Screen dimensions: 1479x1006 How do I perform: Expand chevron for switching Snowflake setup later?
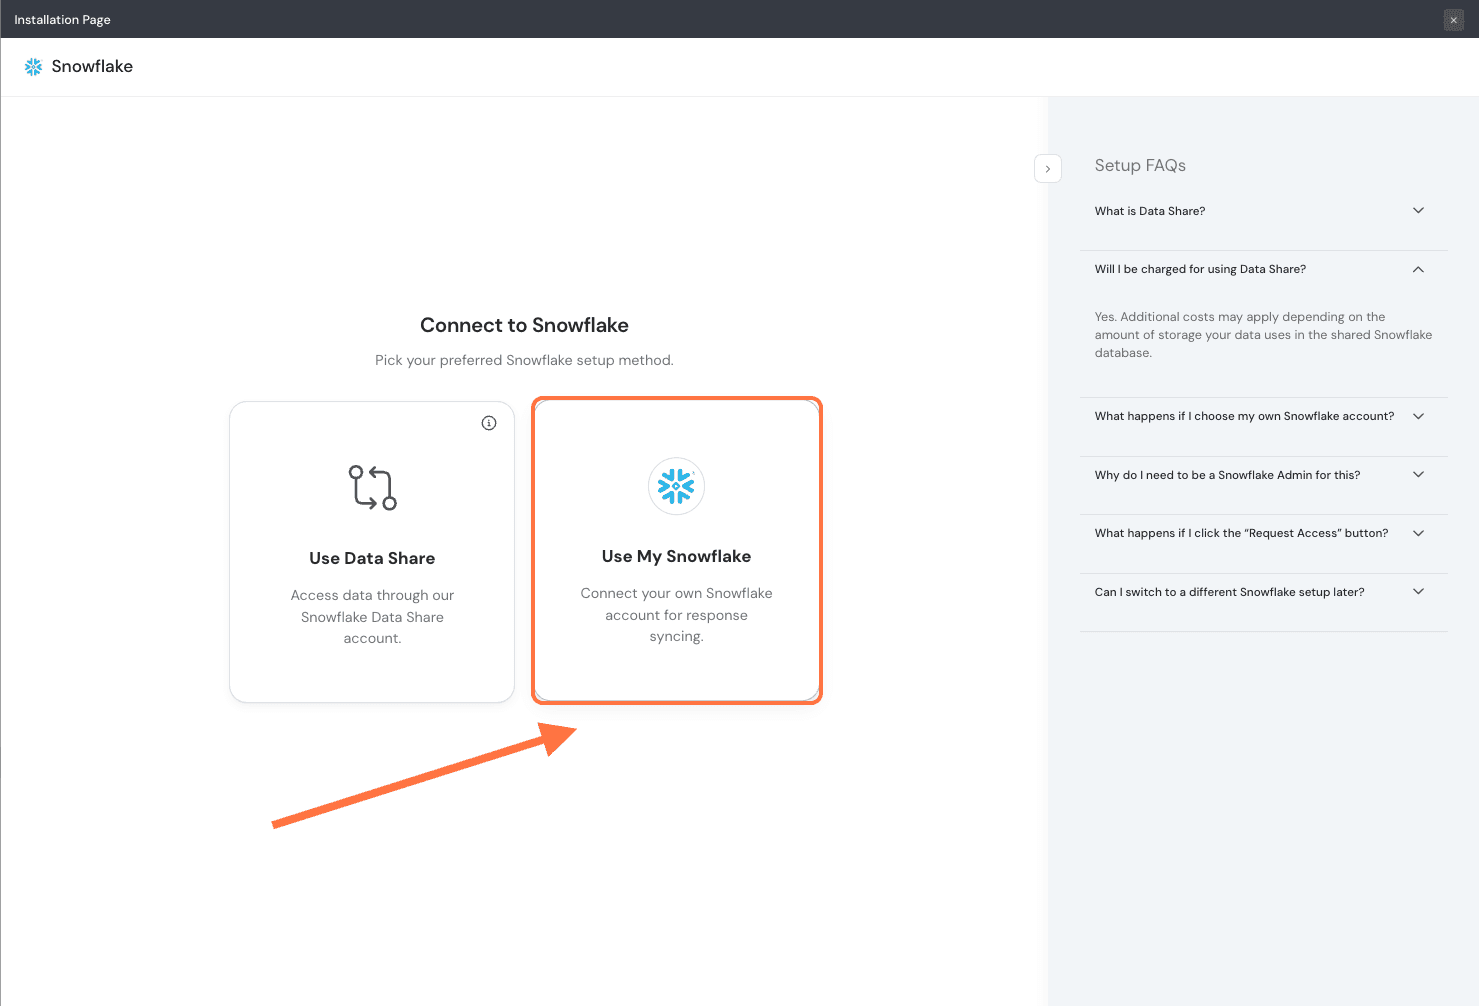(1418, 592)
